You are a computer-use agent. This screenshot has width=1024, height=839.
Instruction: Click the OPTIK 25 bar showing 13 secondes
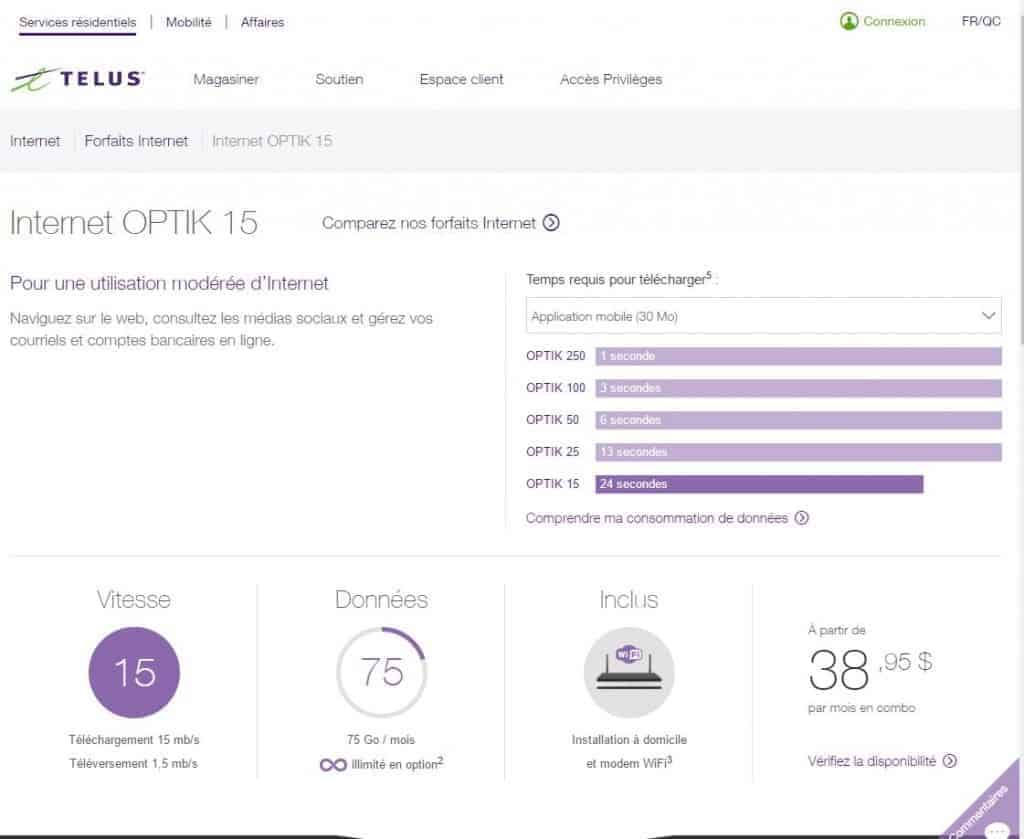(x=798, y=452)
